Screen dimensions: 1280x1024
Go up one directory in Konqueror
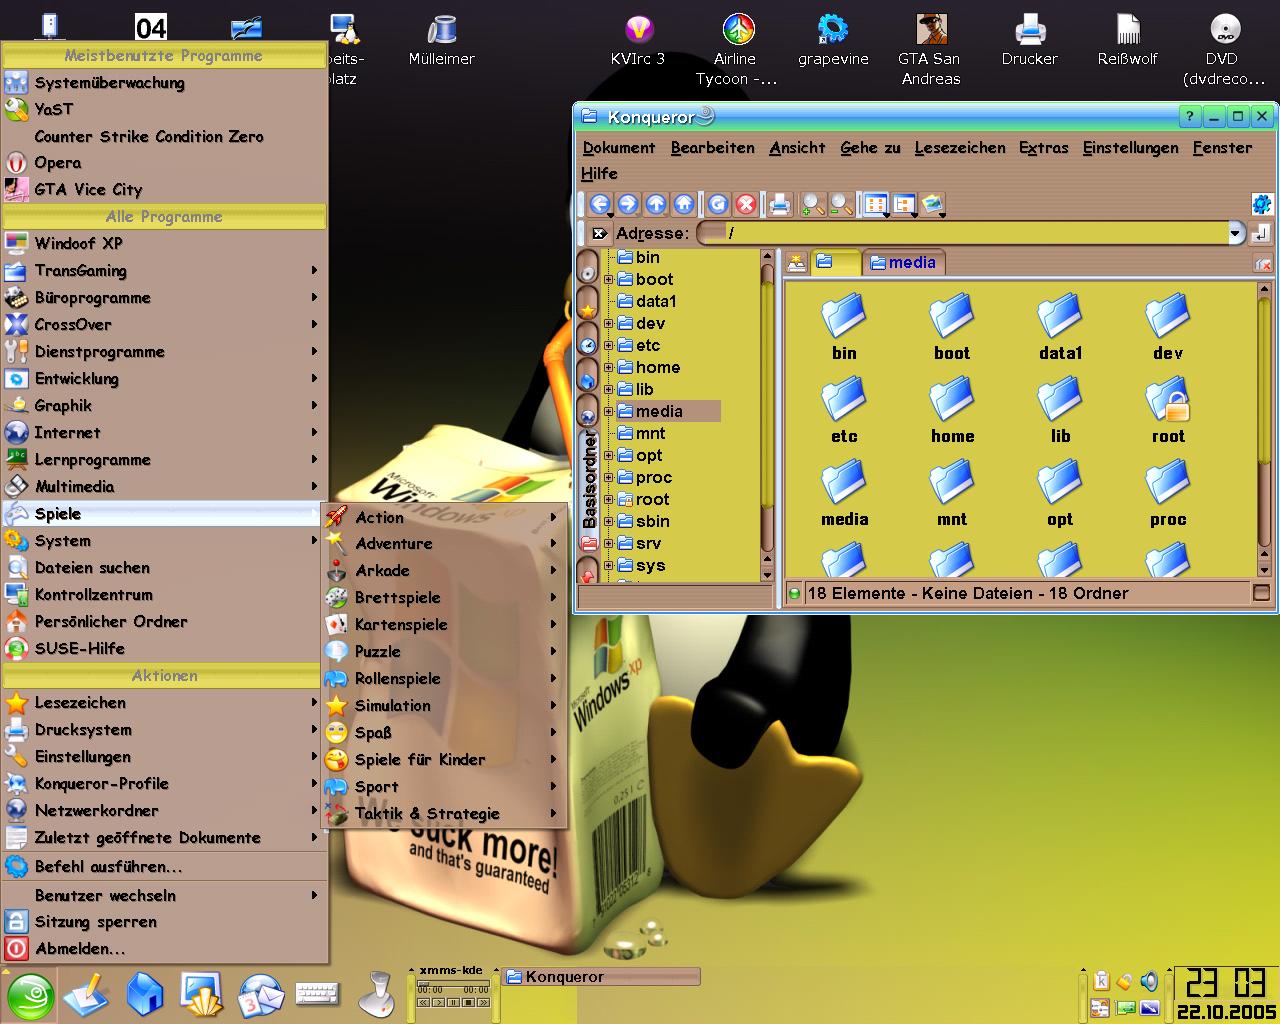tap(656, 204)
